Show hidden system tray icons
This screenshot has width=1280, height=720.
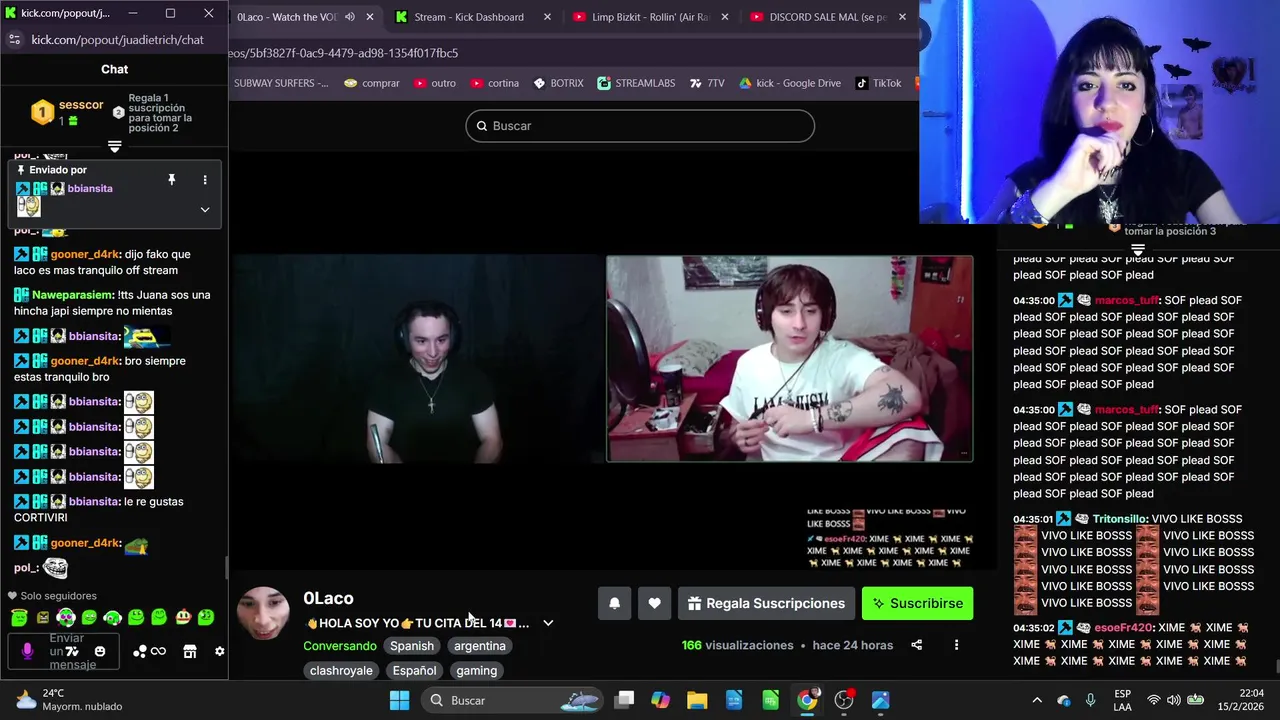[x=1037, y=700]
